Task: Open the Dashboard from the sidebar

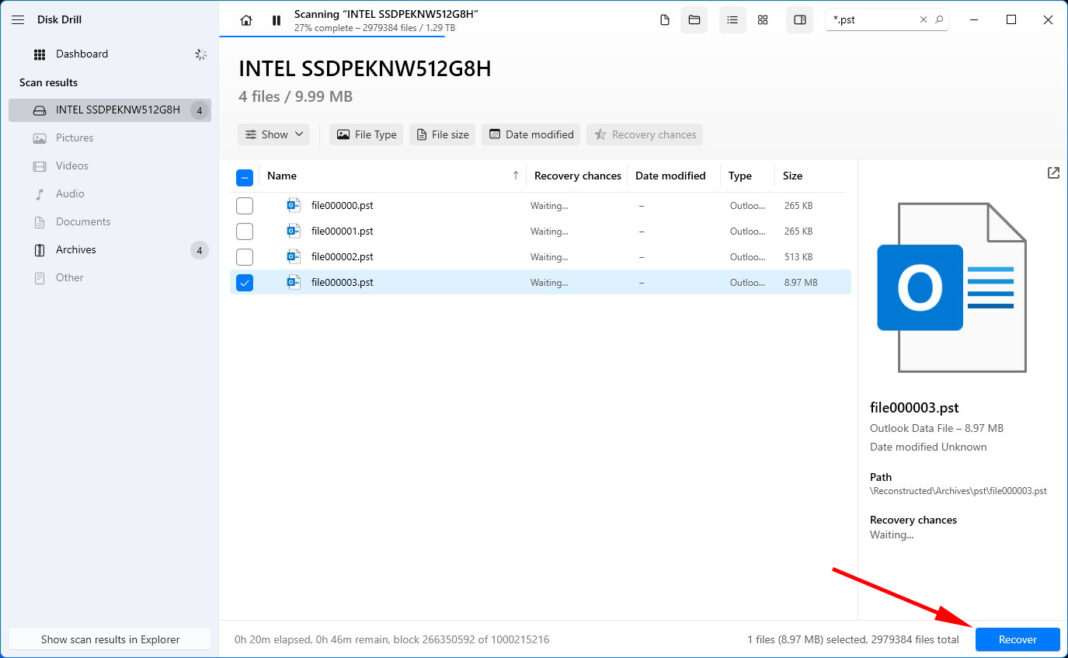Action: pyautogui.click(x=82, y=53)
